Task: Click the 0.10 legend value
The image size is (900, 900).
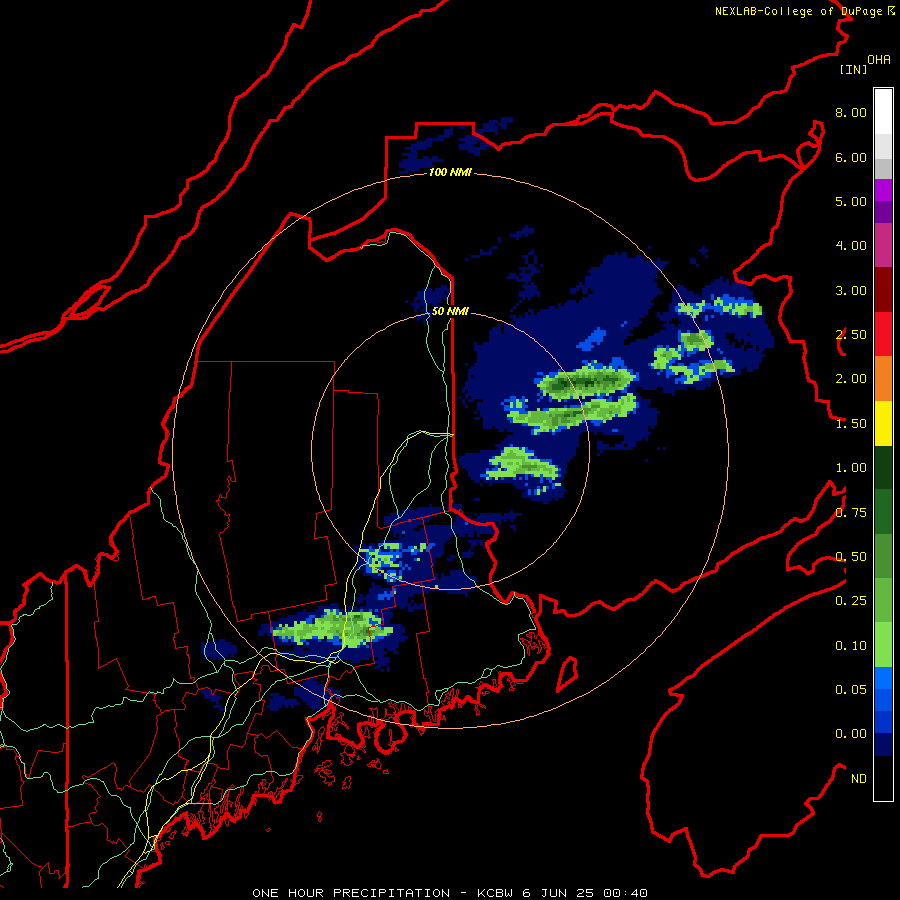Action: coord(851,646)
